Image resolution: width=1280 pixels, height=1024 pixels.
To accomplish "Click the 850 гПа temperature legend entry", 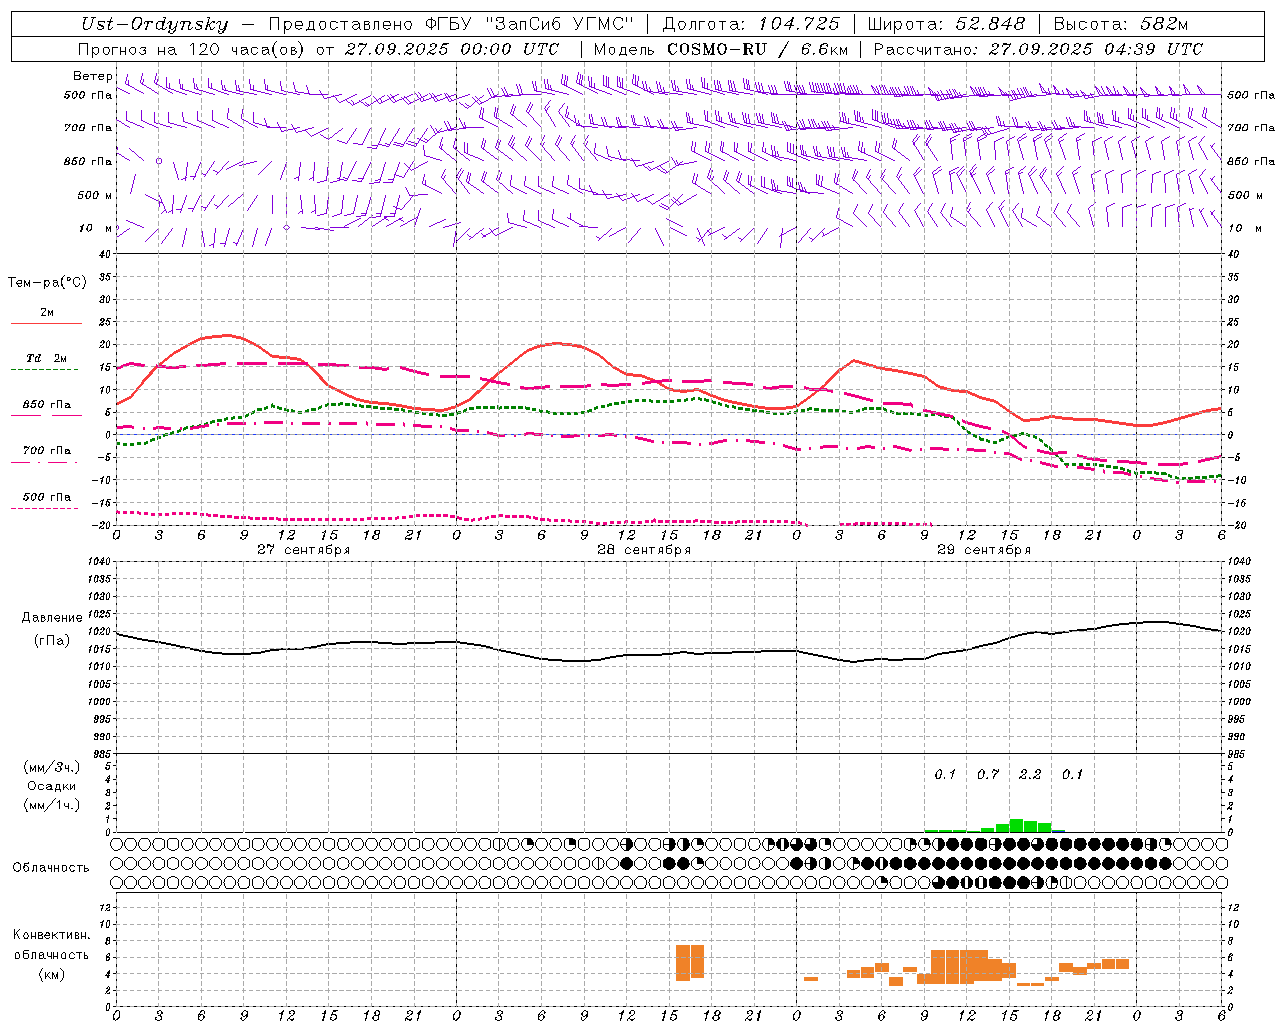I will tap(46, 405).
